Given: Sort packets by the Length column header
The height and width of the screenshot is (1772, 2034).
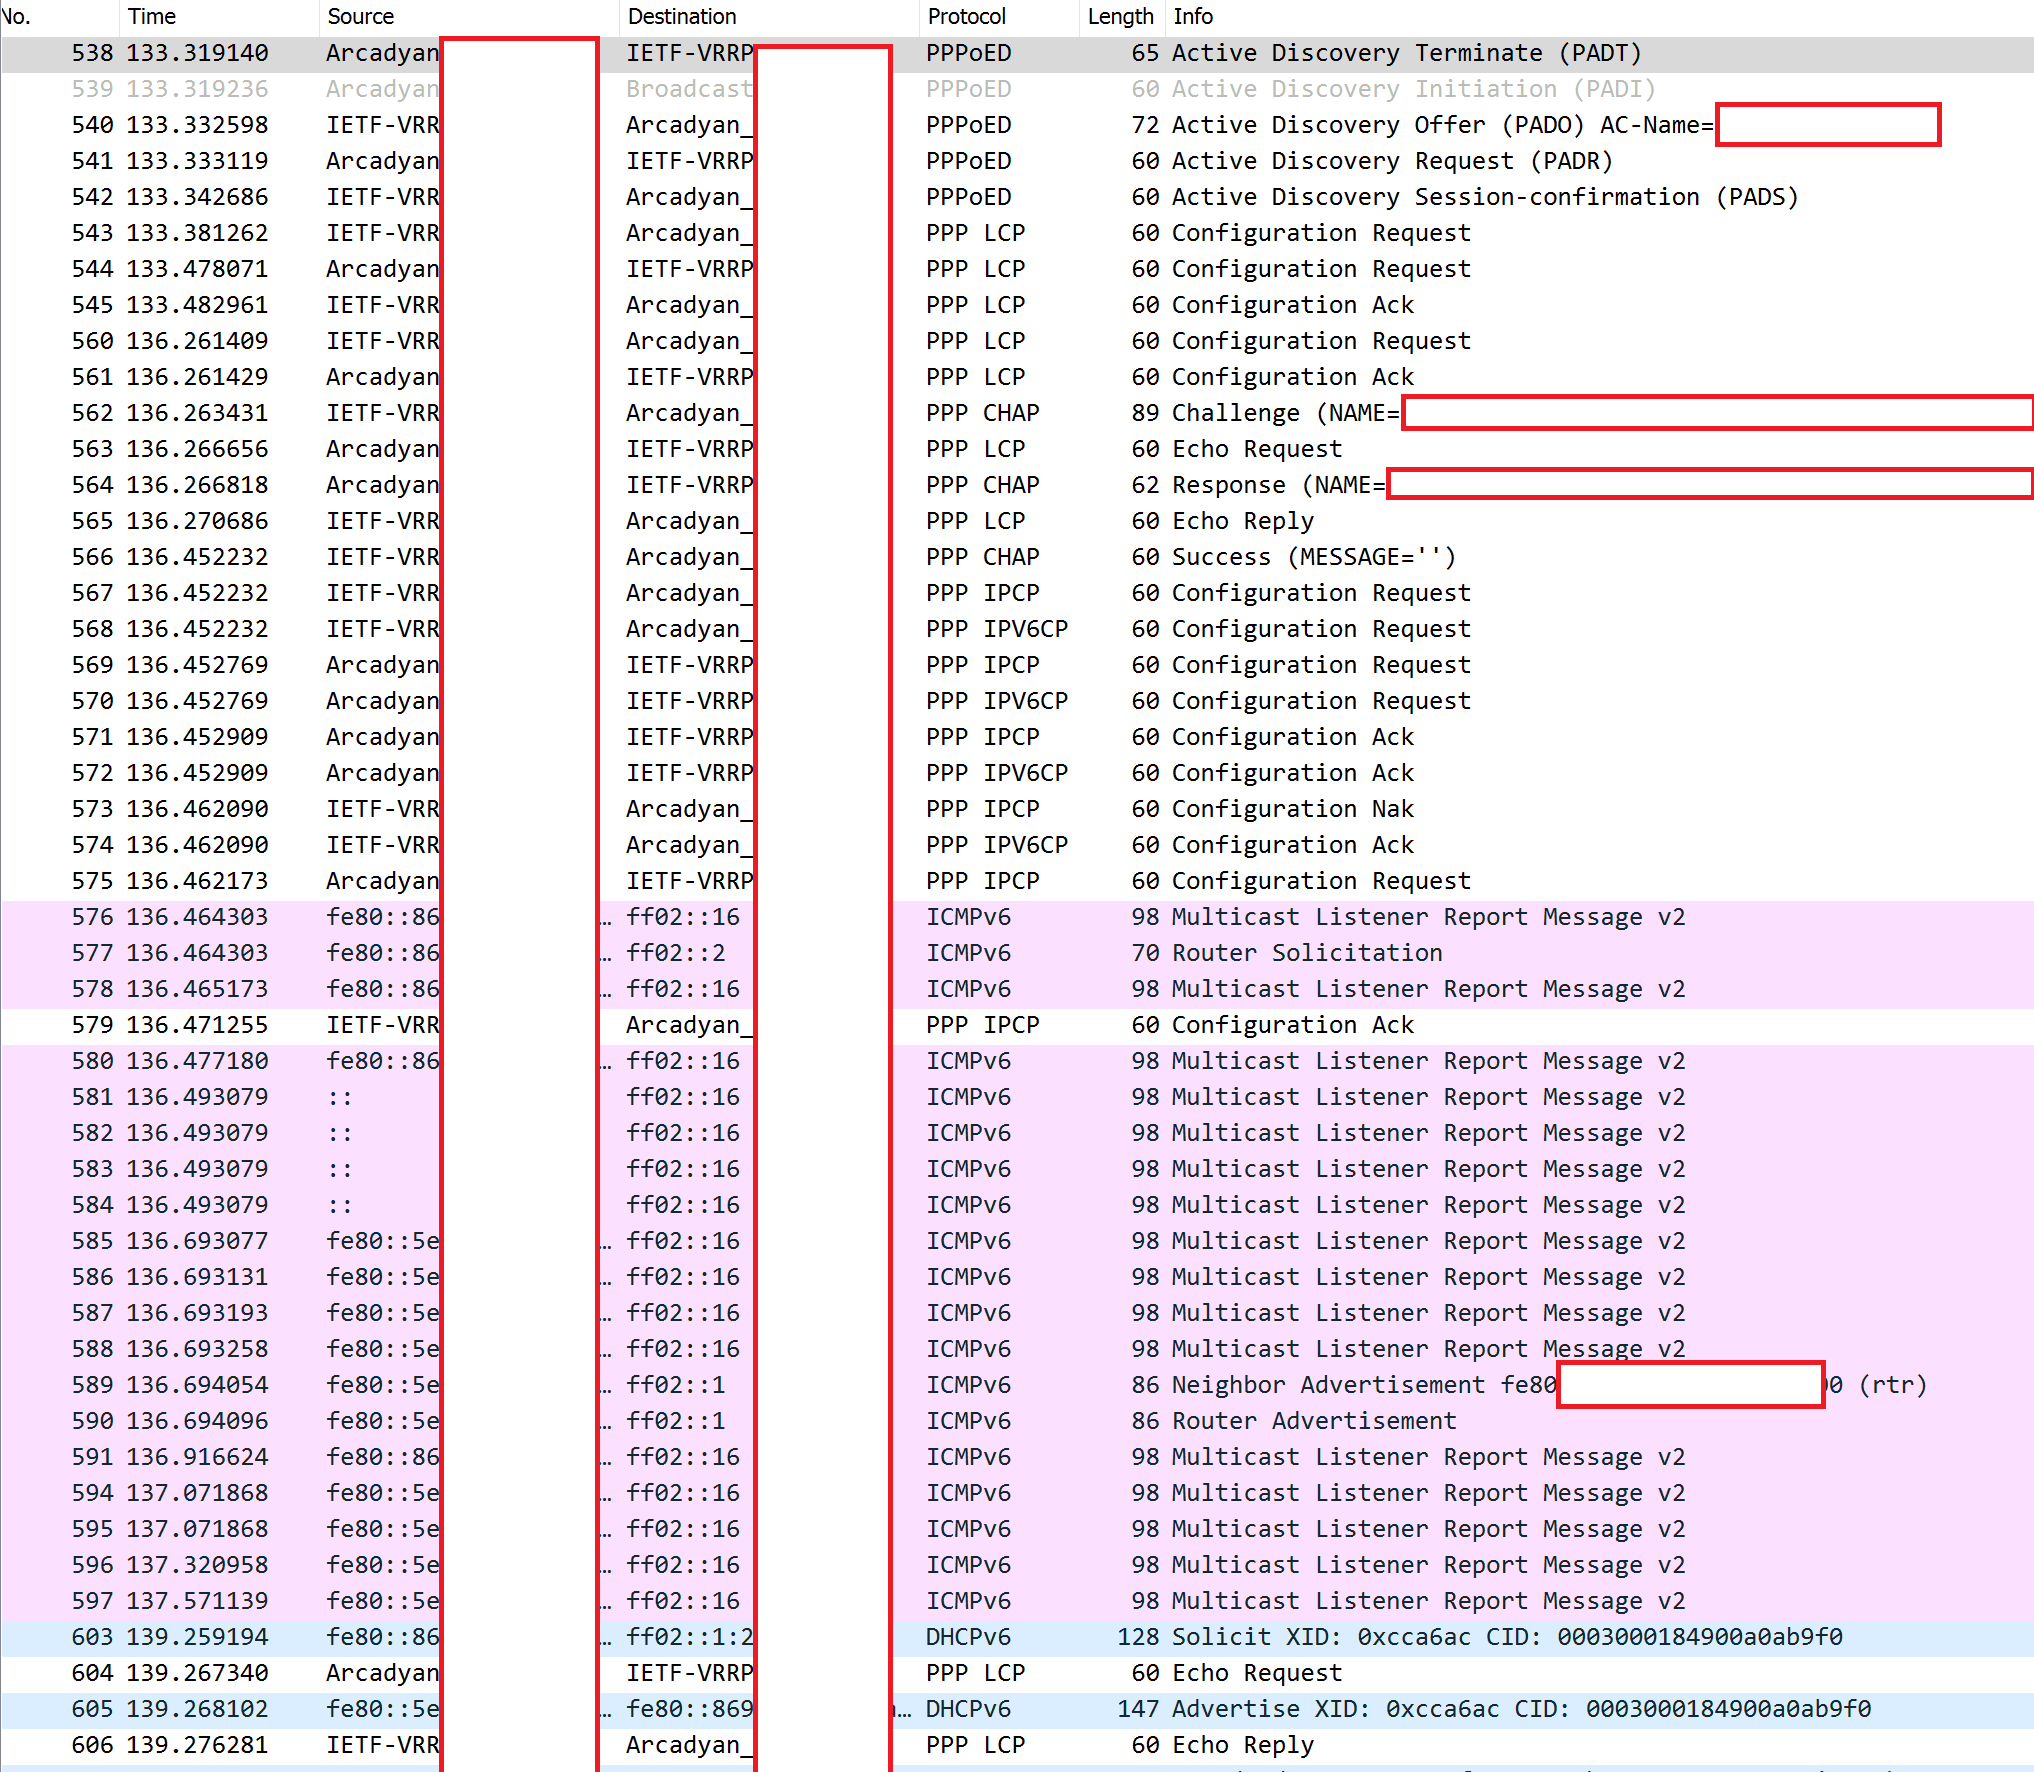Looking at the screenshot, I should [1120, 16].
